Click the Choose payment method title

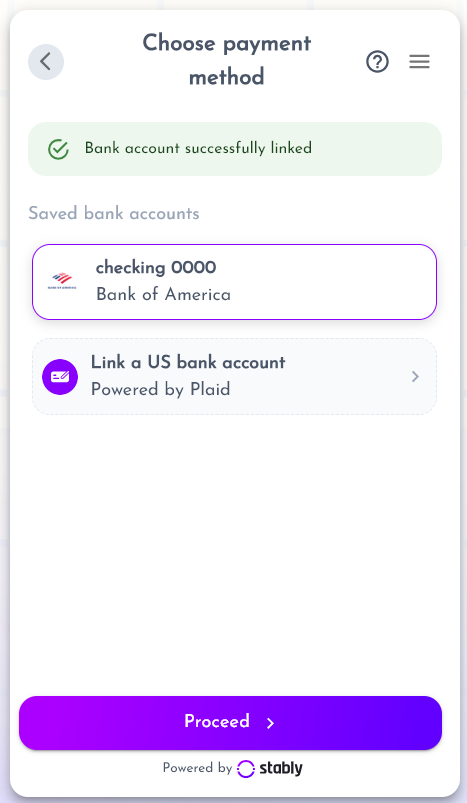[226, 60]
